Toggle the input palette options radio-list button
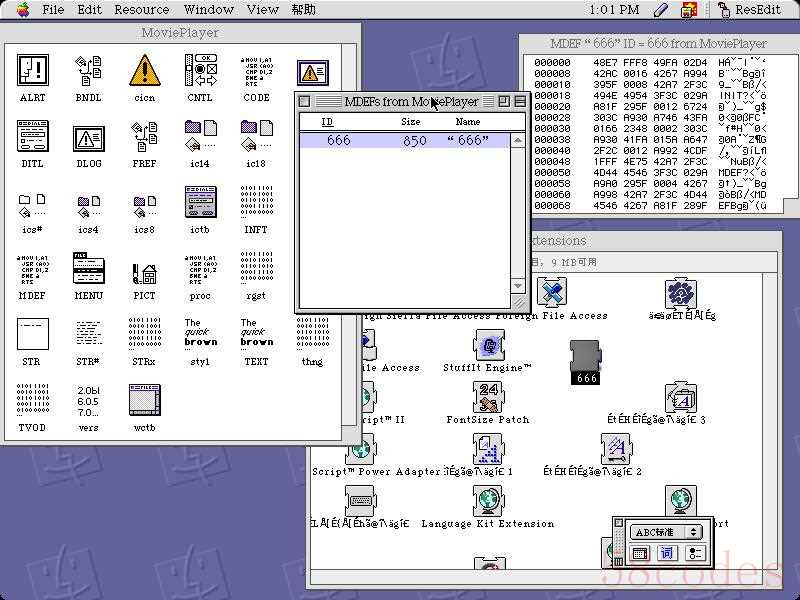Viewport: 800px width, 600px height. point(695,553)
